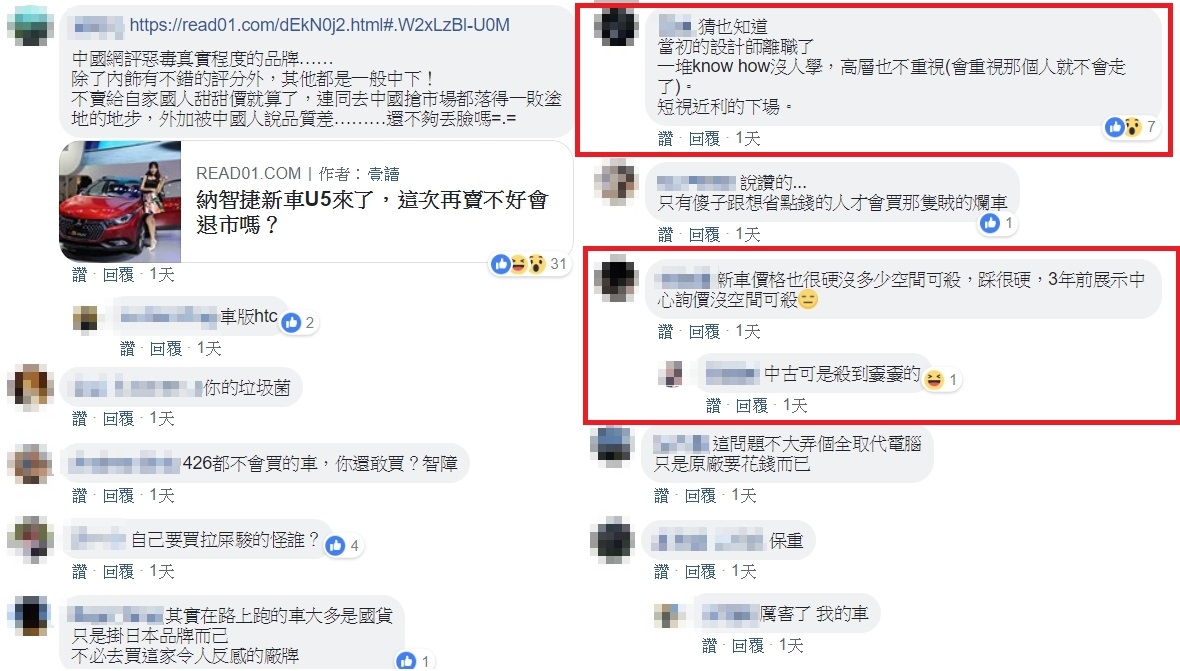Click 讚 under 你的垃圾菌 comment
This screenshot has height=671, width=1180.
(80, 418)
